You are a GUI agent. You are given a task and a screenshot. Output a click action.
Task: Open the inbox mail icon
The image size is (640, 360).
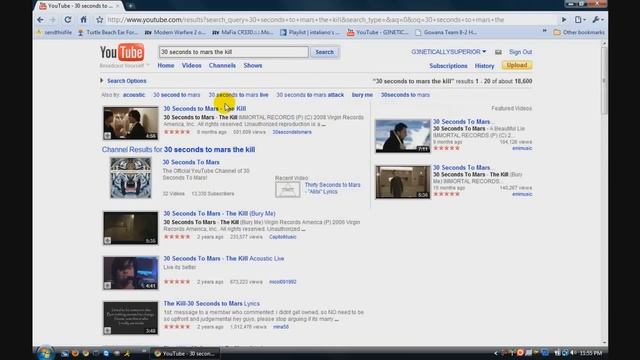tap(498, 52)
